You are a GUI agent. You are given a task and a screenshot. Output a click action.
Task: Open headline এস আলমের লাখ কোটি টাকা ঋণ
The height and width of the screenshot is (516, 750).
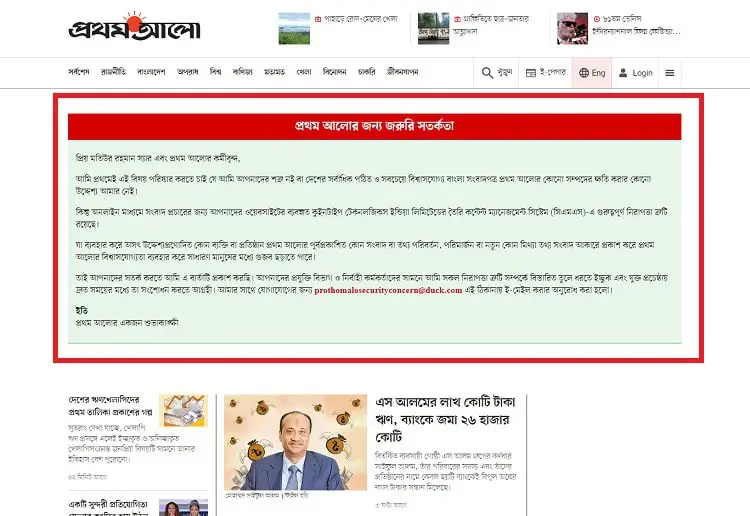[x=445, y=419]
